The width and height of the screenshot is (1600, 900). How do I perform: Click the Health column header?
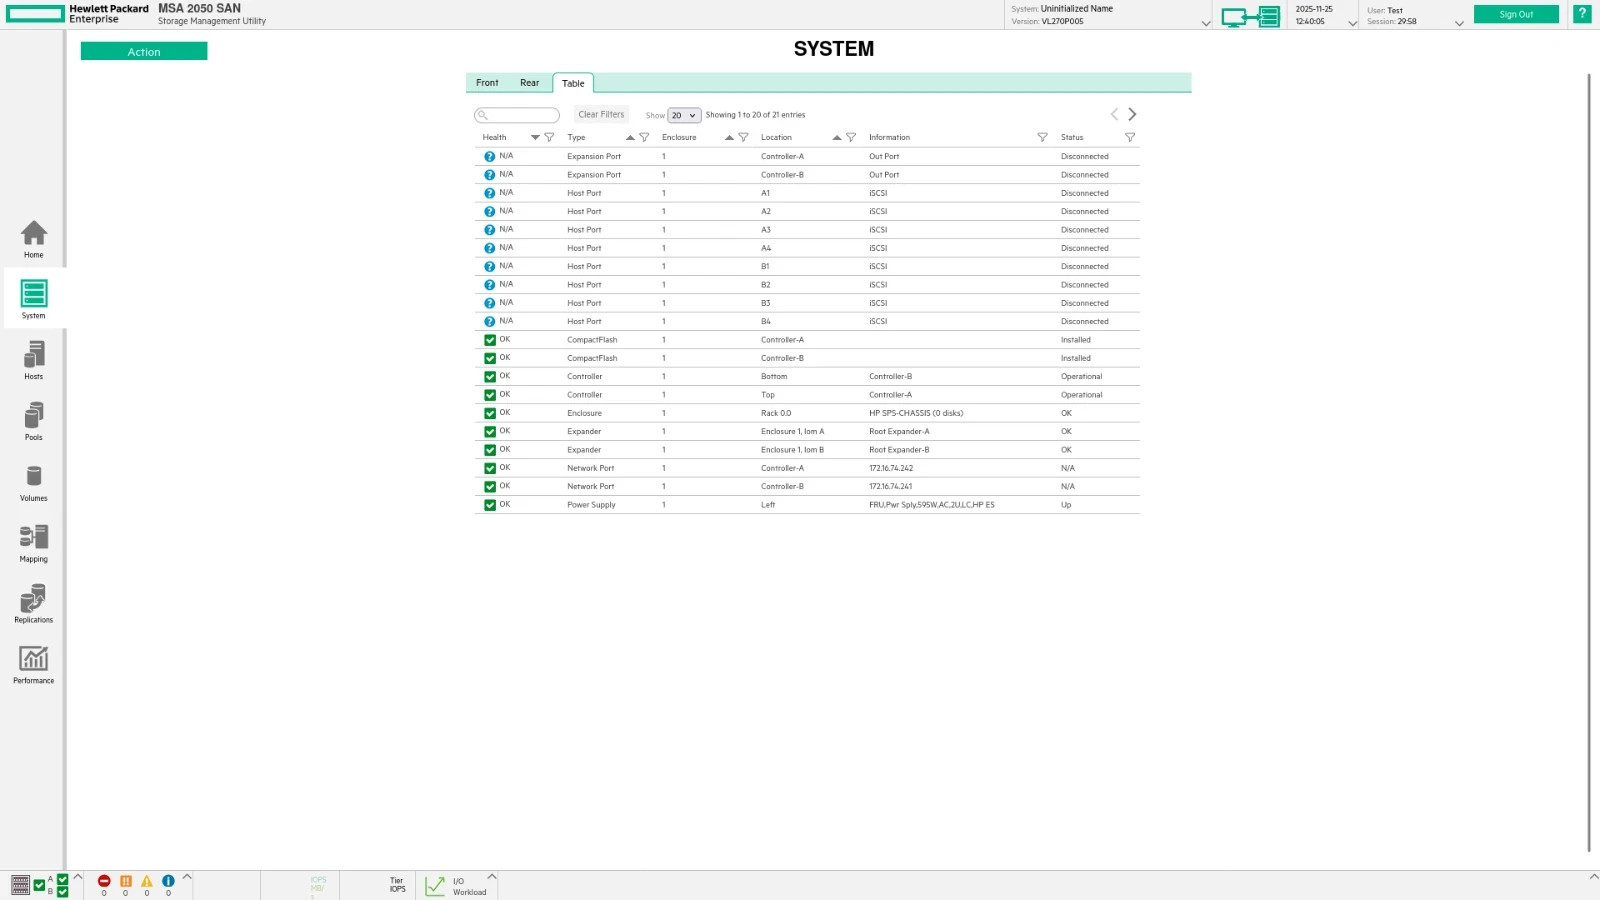(x=495, y=138)
